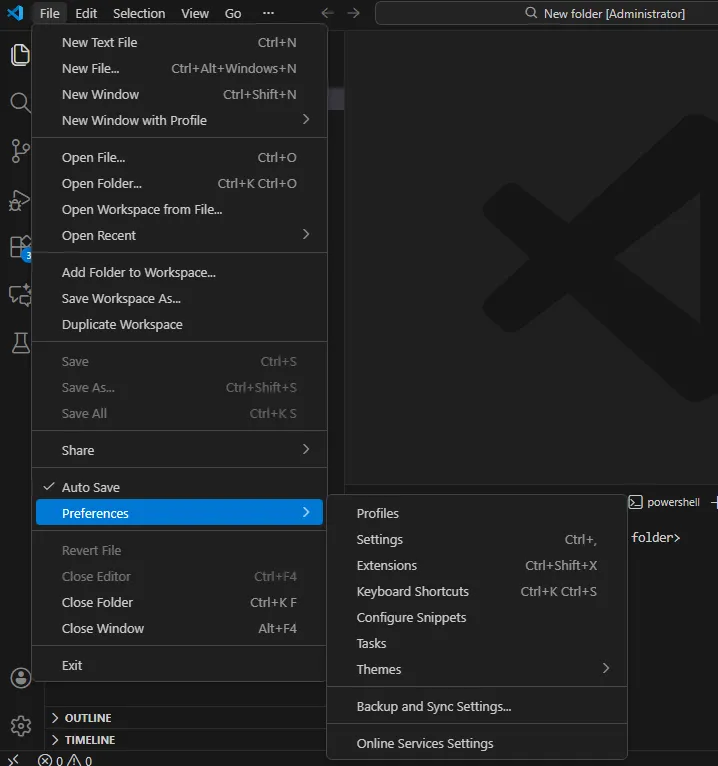The image size is (718, 766).
Task: Click the remote window icon in status bar
Action: (14, 760)
